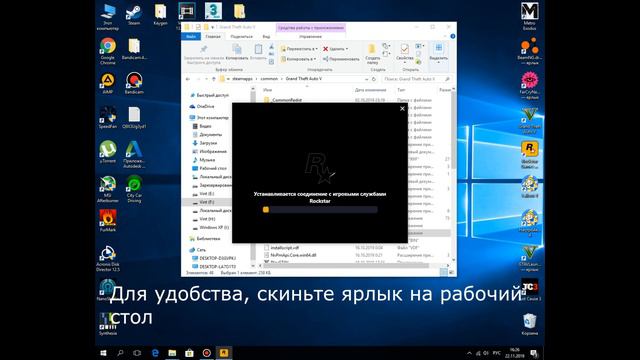Open Synthesia desktop shortcut
640x360 pixels.
tap(108, 324)
